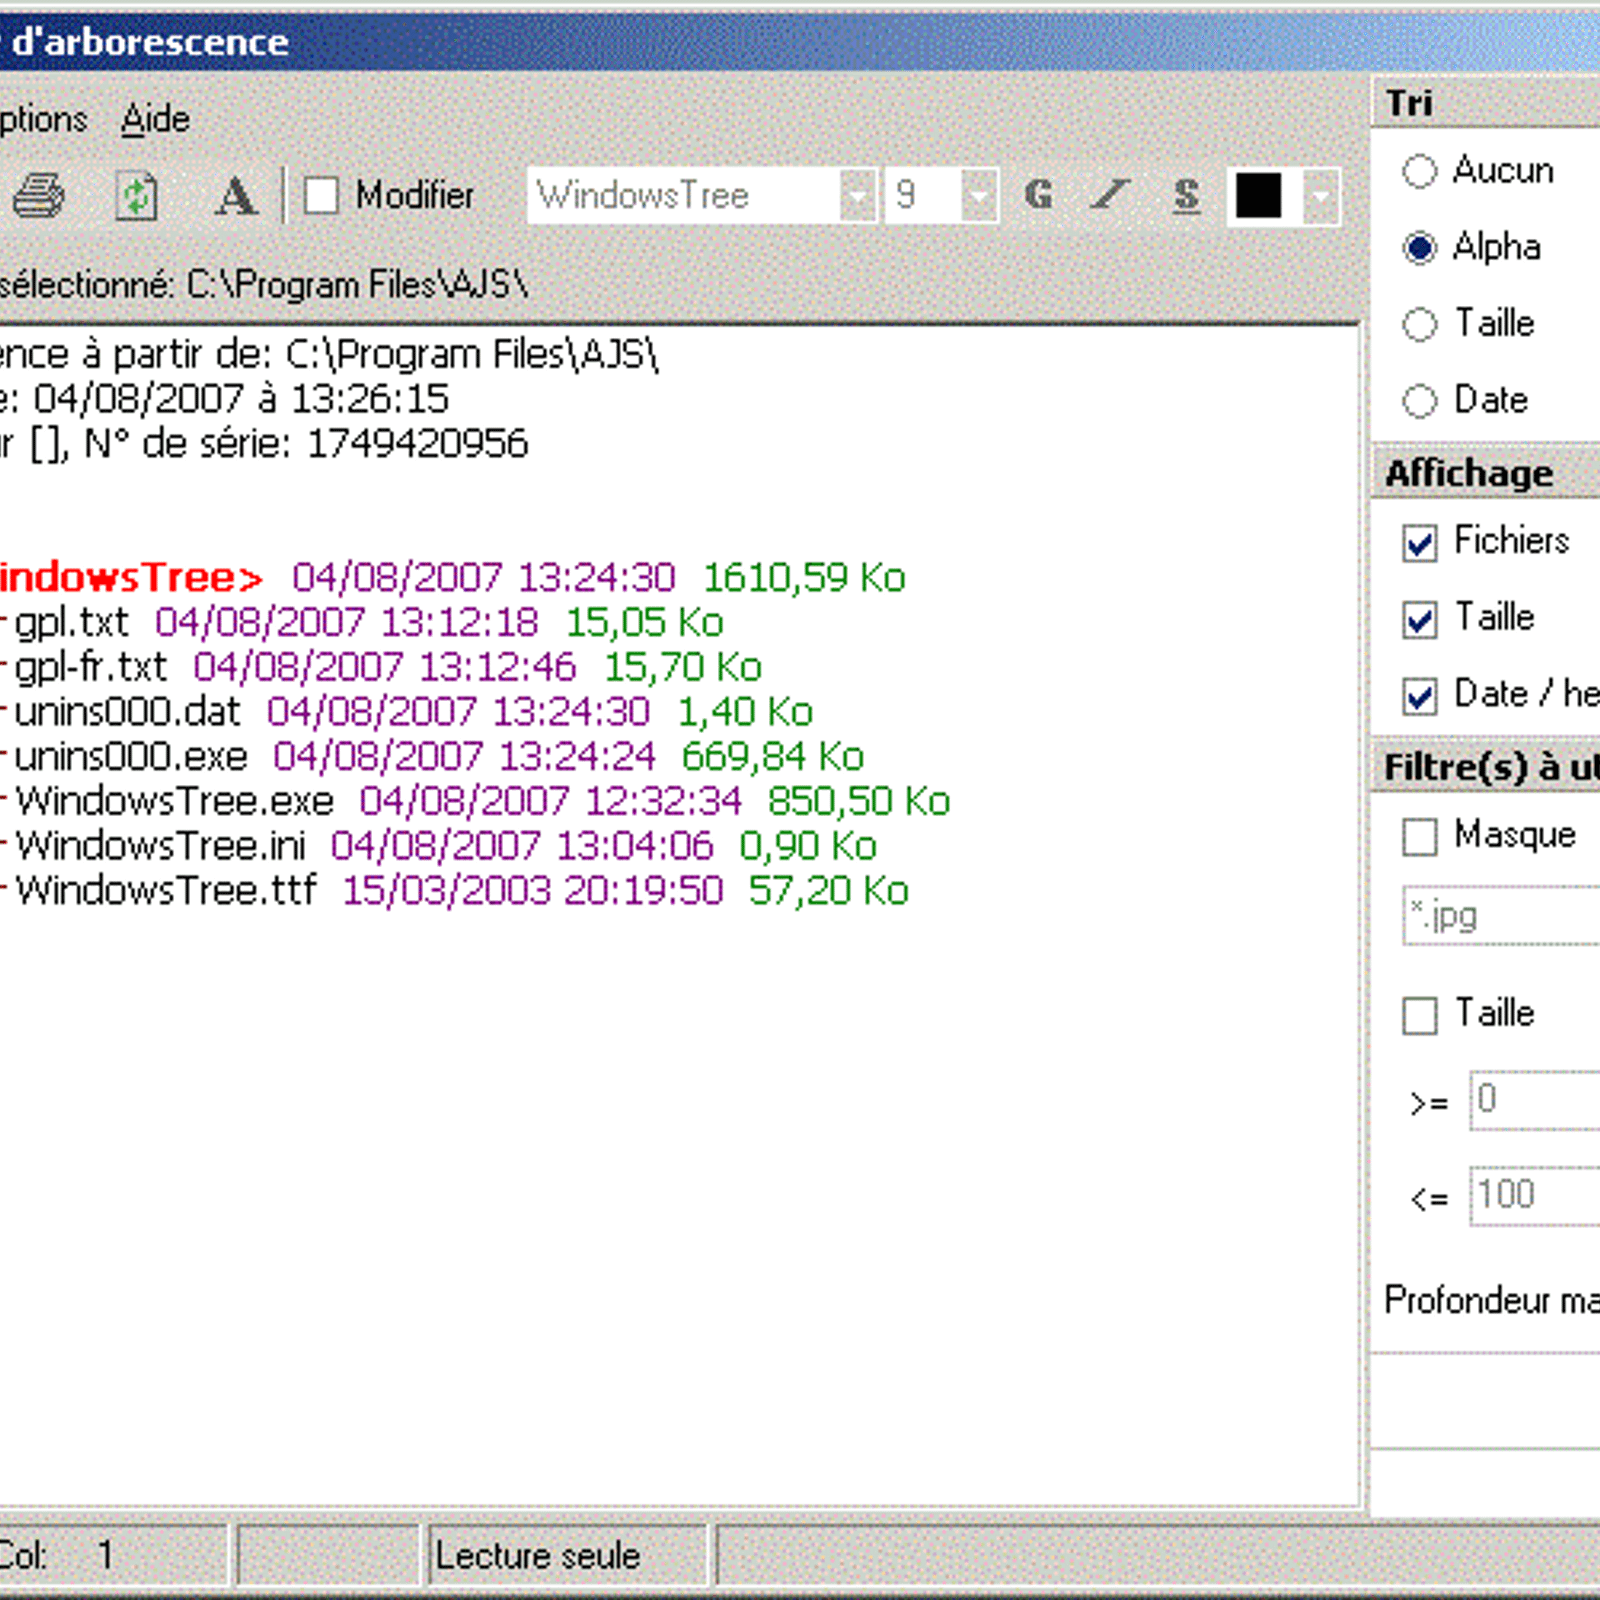Uncheck the Taille display checkbox under Affichage

click(x=1420, y=620)
